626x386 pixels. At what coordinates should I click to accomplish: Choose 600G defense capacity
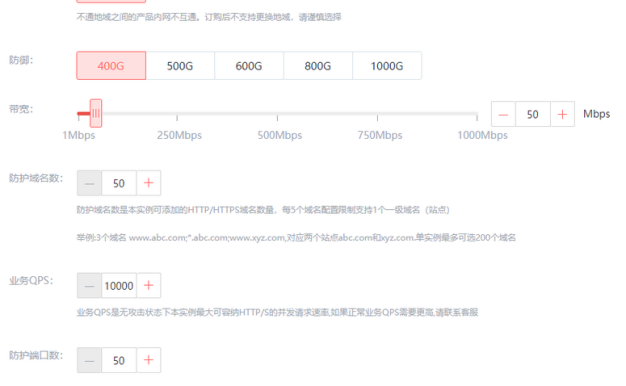click(249, 65)
